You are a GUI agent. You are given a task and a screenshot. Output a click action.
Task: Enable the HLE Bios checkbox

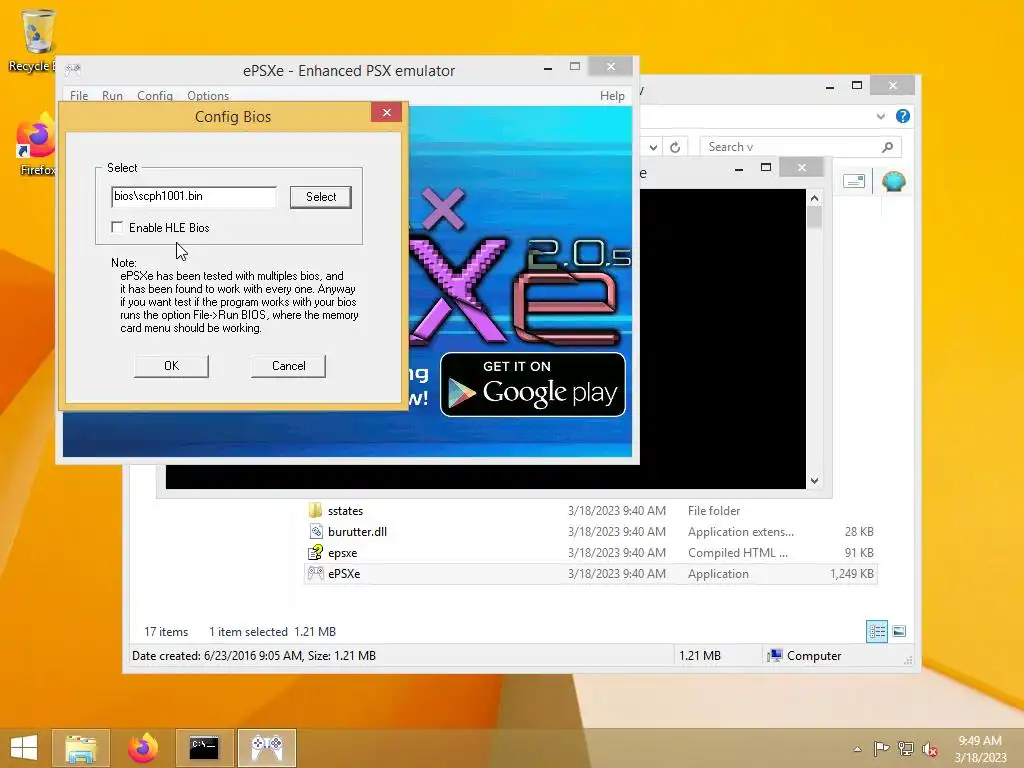pyautogui.click(x=117, y=227)
